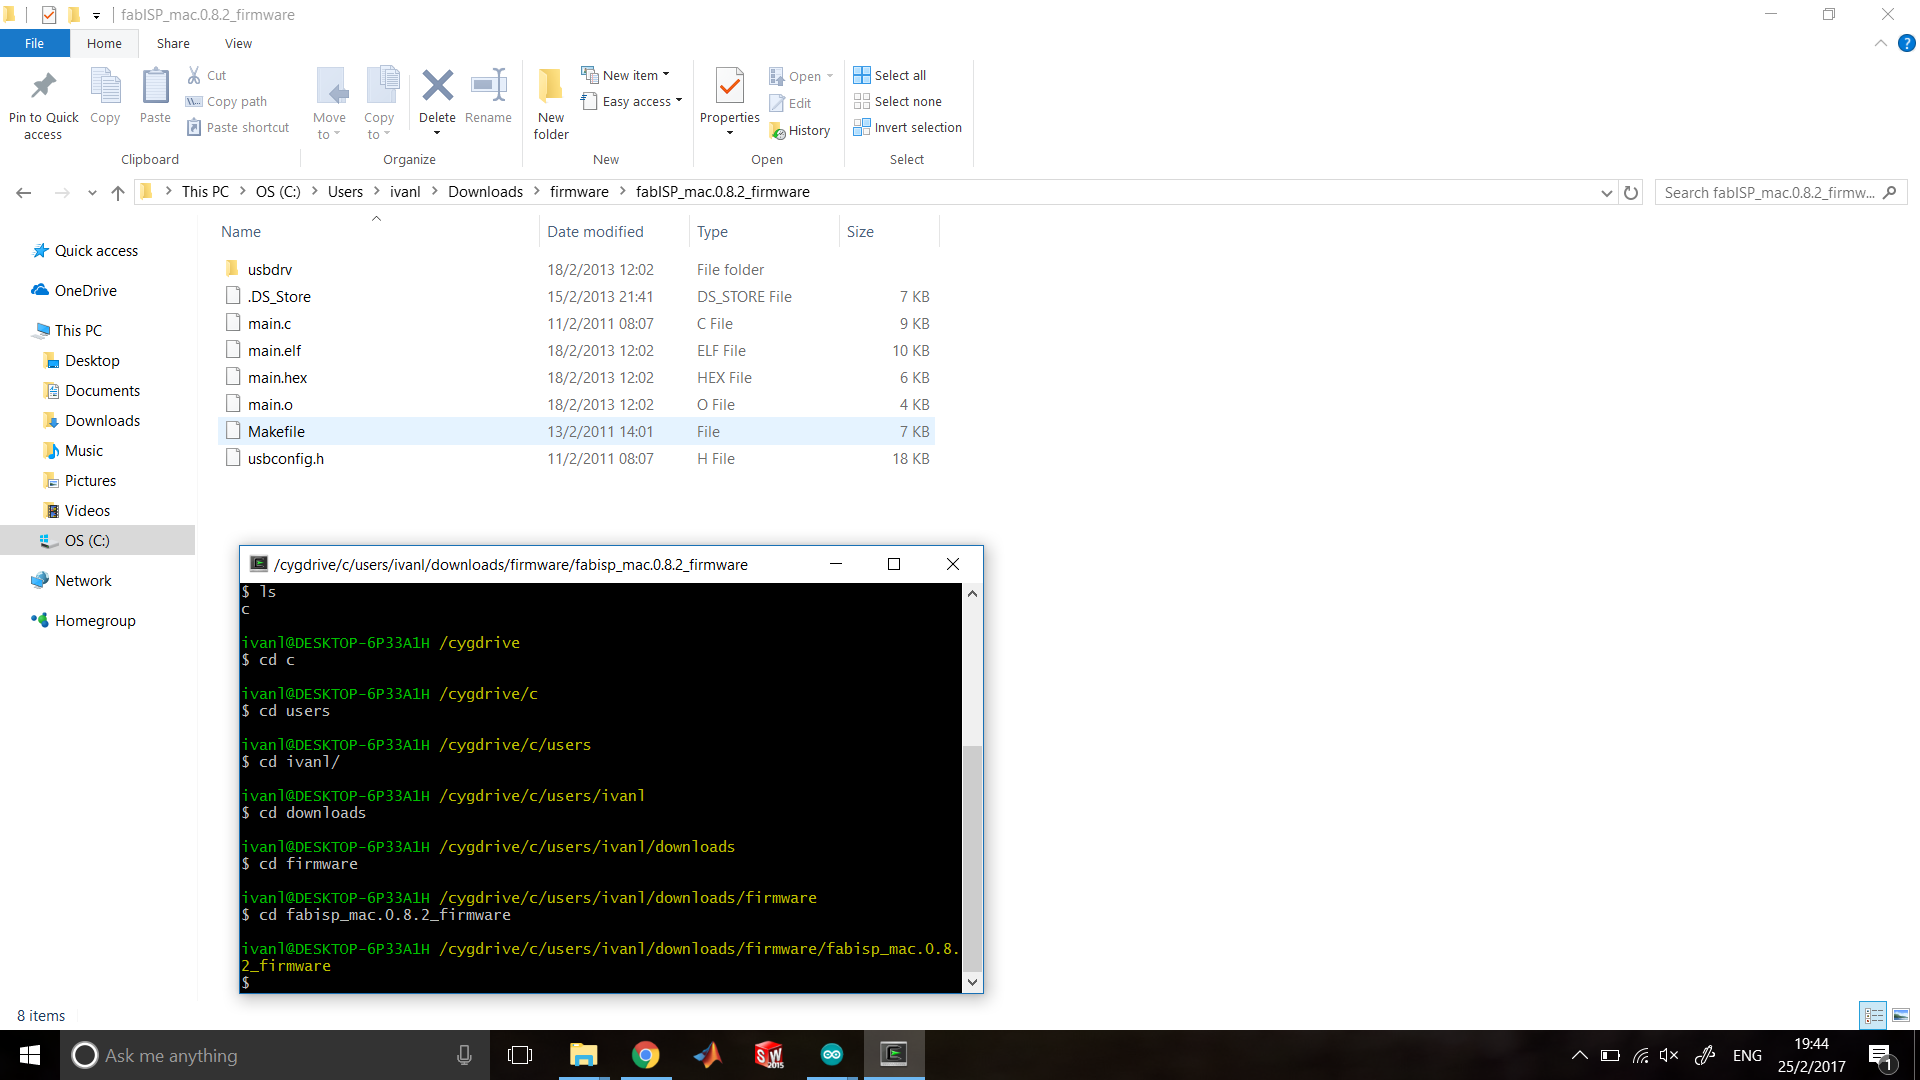This screenshot has height=1080, width=1920.
Task: Open Documents in navigation pane
Action: pyautogui.click(x=102, y=390)
